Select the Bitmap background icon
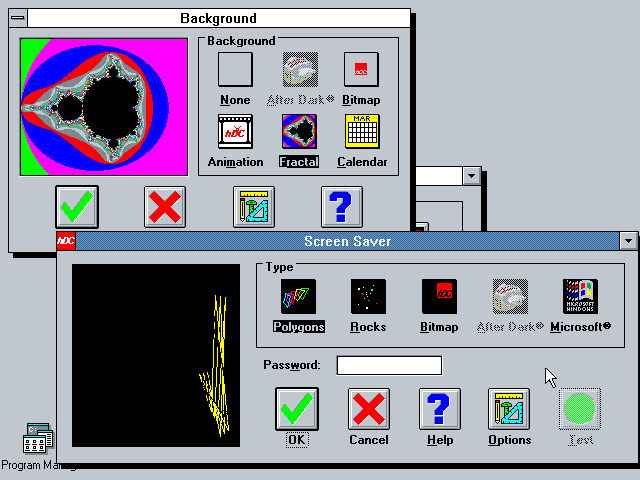This screenshot has width=640, height=480. click(x=361, y=69)
